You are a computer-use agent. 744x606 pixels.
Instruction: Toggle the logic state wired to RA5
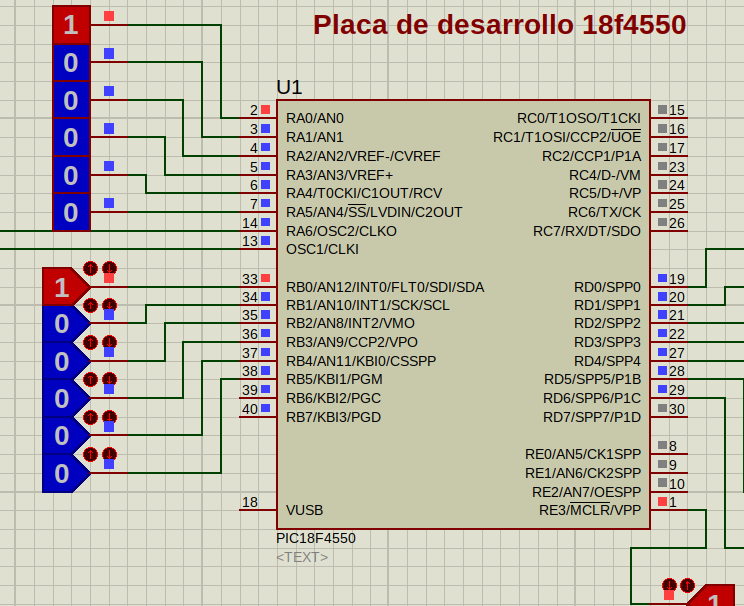click(71, 212)
